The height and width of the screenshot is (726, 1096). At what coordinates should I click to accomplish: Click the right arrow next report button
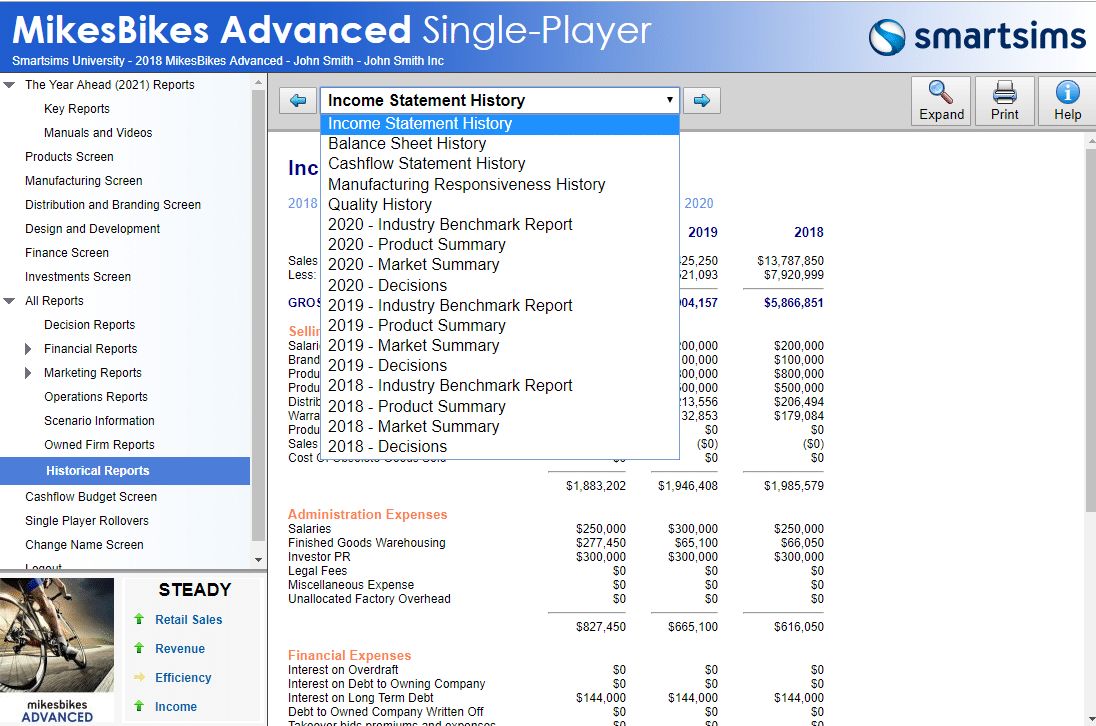[702, 100]
